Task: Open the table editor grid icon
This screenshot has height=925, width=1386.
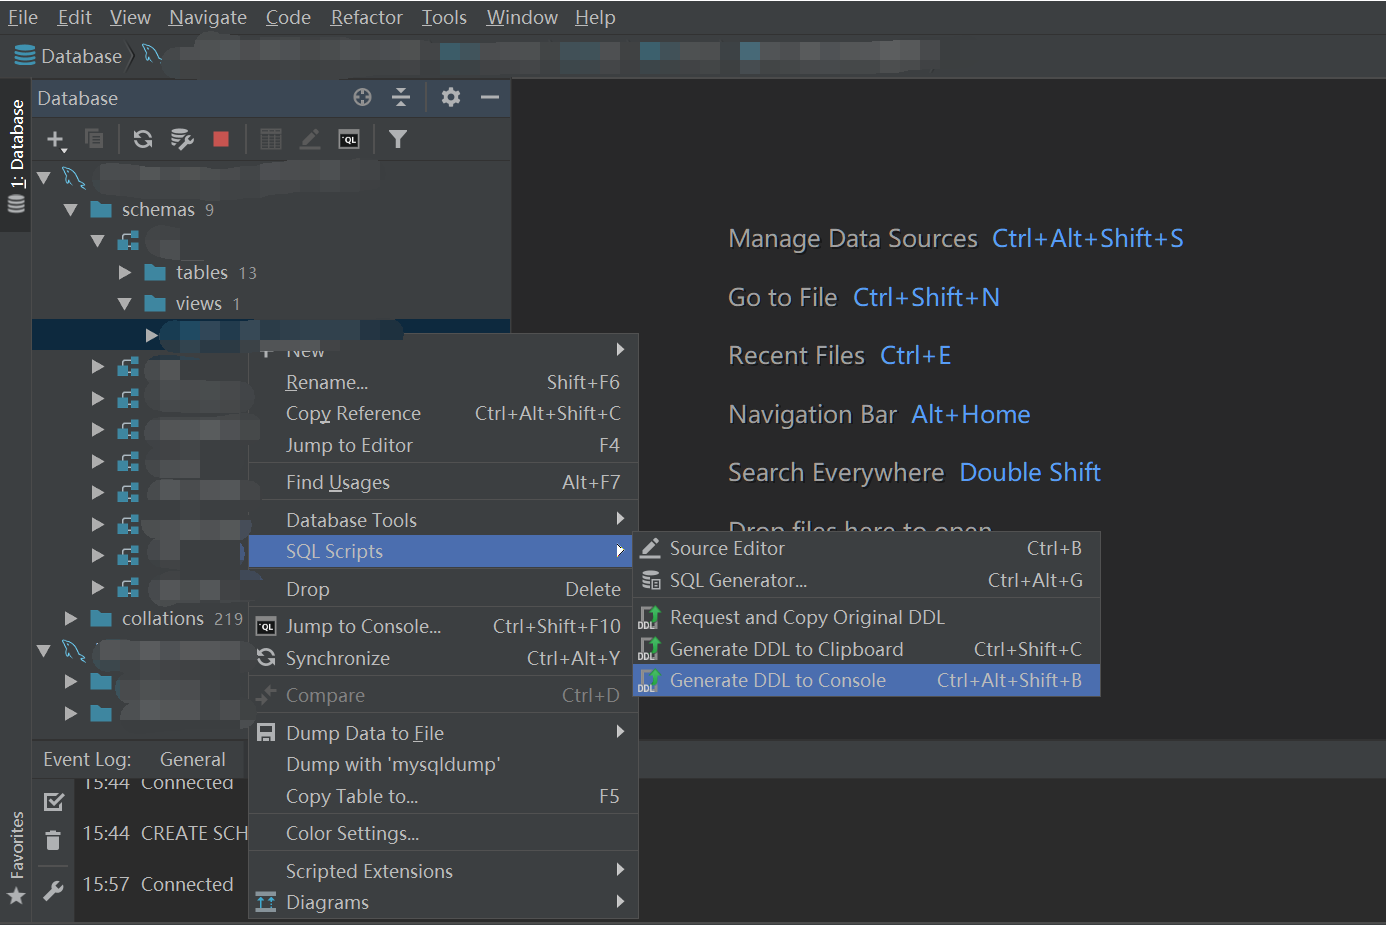Action: pyautogui.click(x=270, y=139)
